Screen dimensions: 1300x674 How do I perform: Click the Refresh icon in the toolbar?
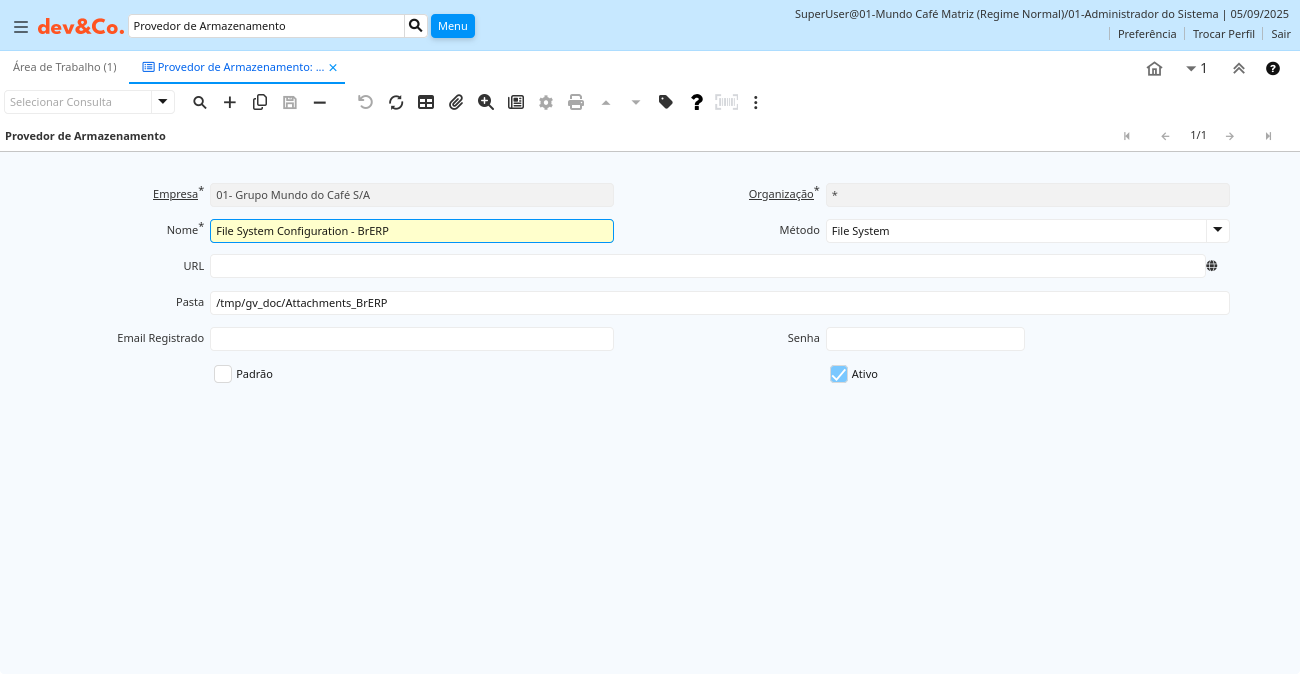pos(396,102)
